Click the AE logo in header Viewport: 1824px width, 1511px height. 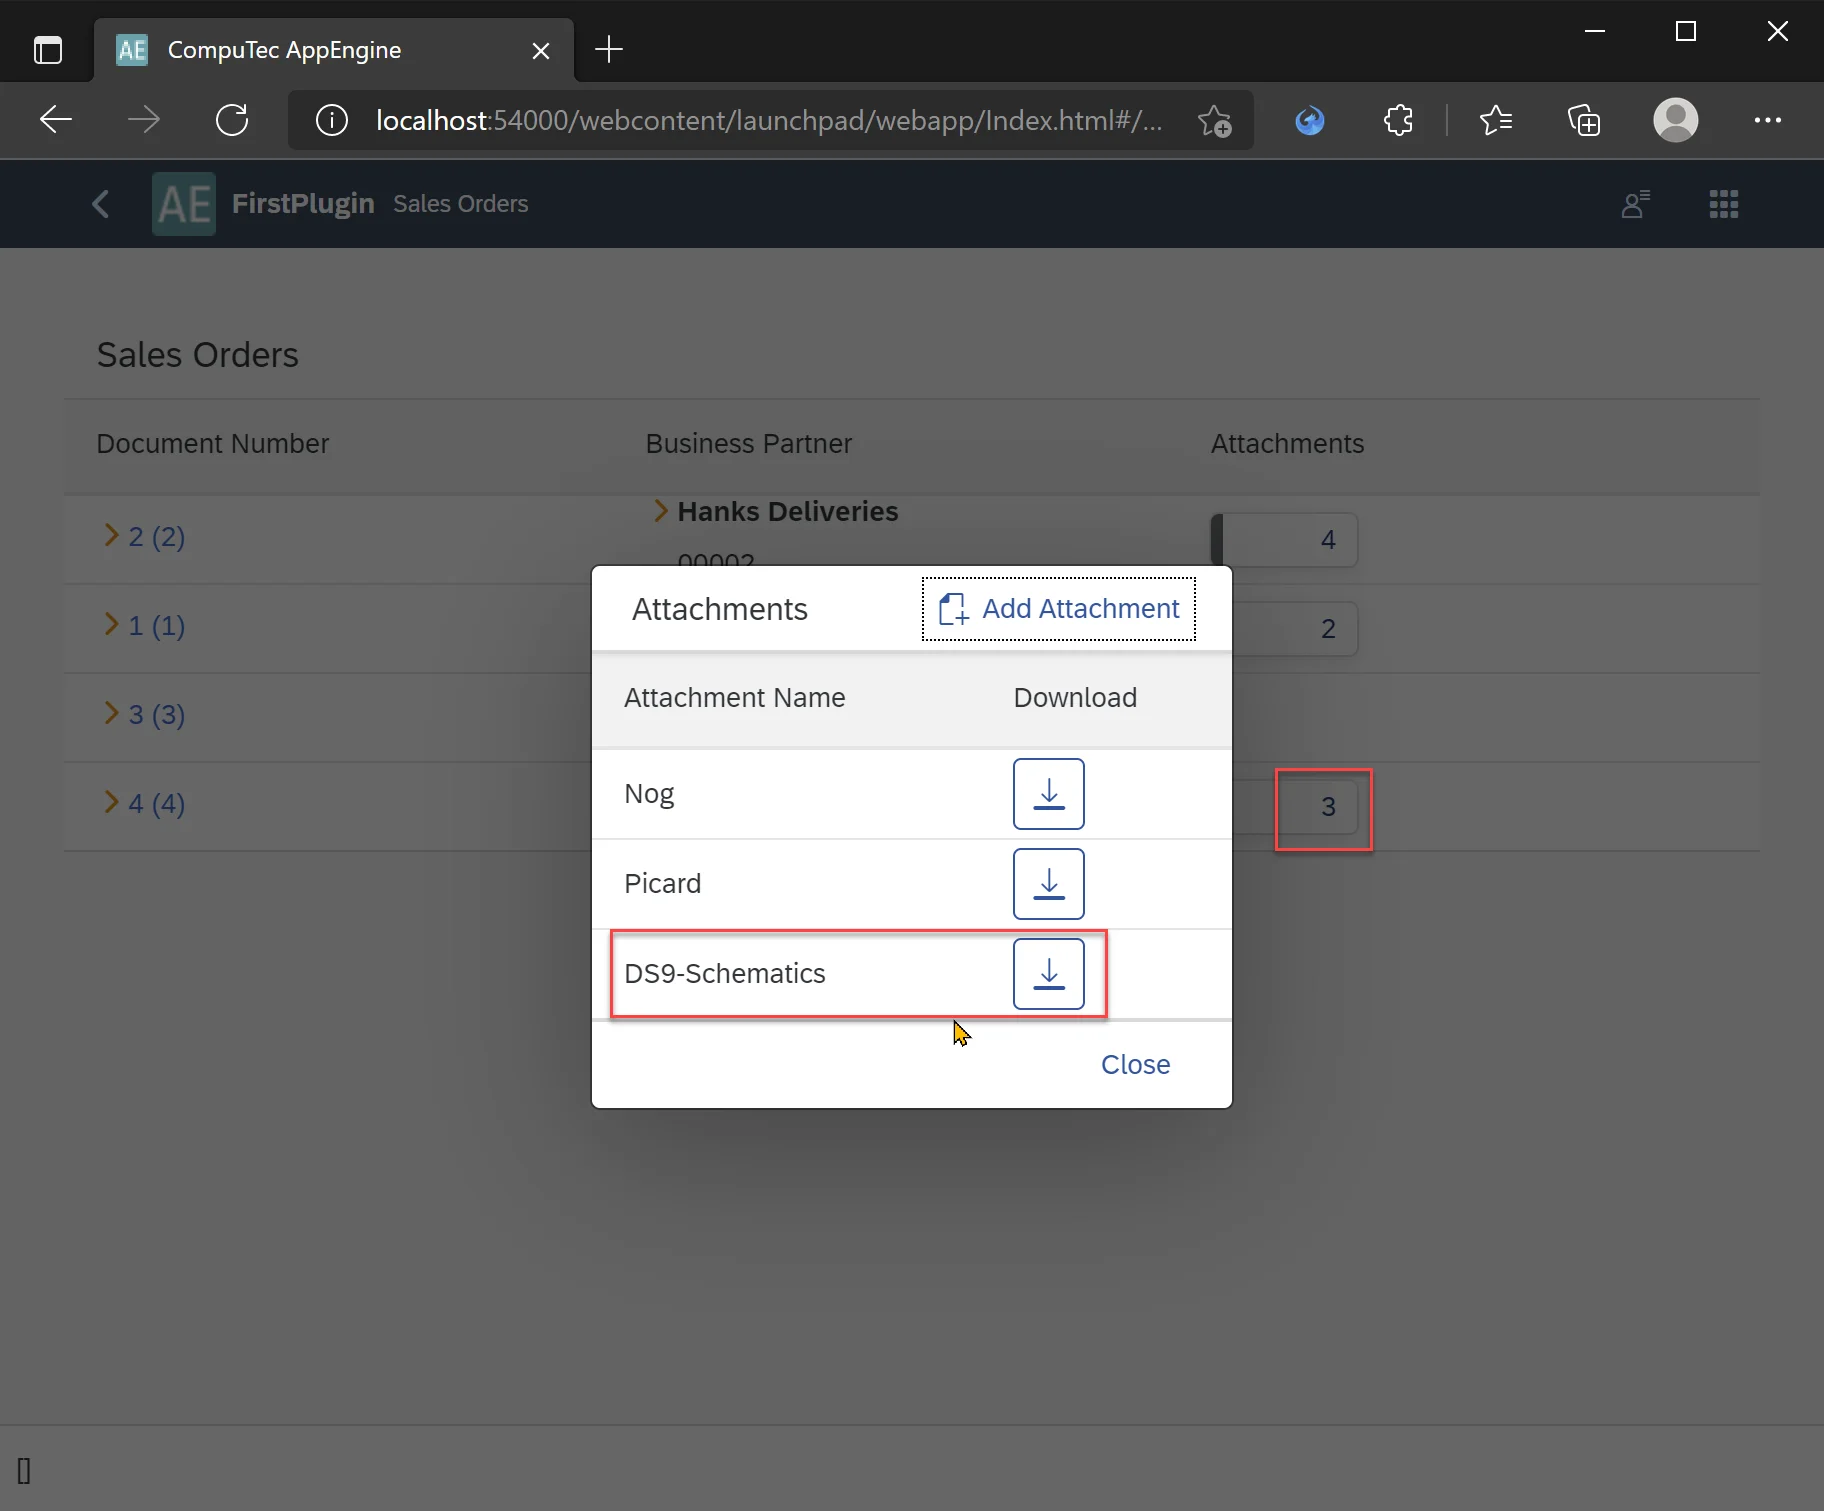click(184, 204)
